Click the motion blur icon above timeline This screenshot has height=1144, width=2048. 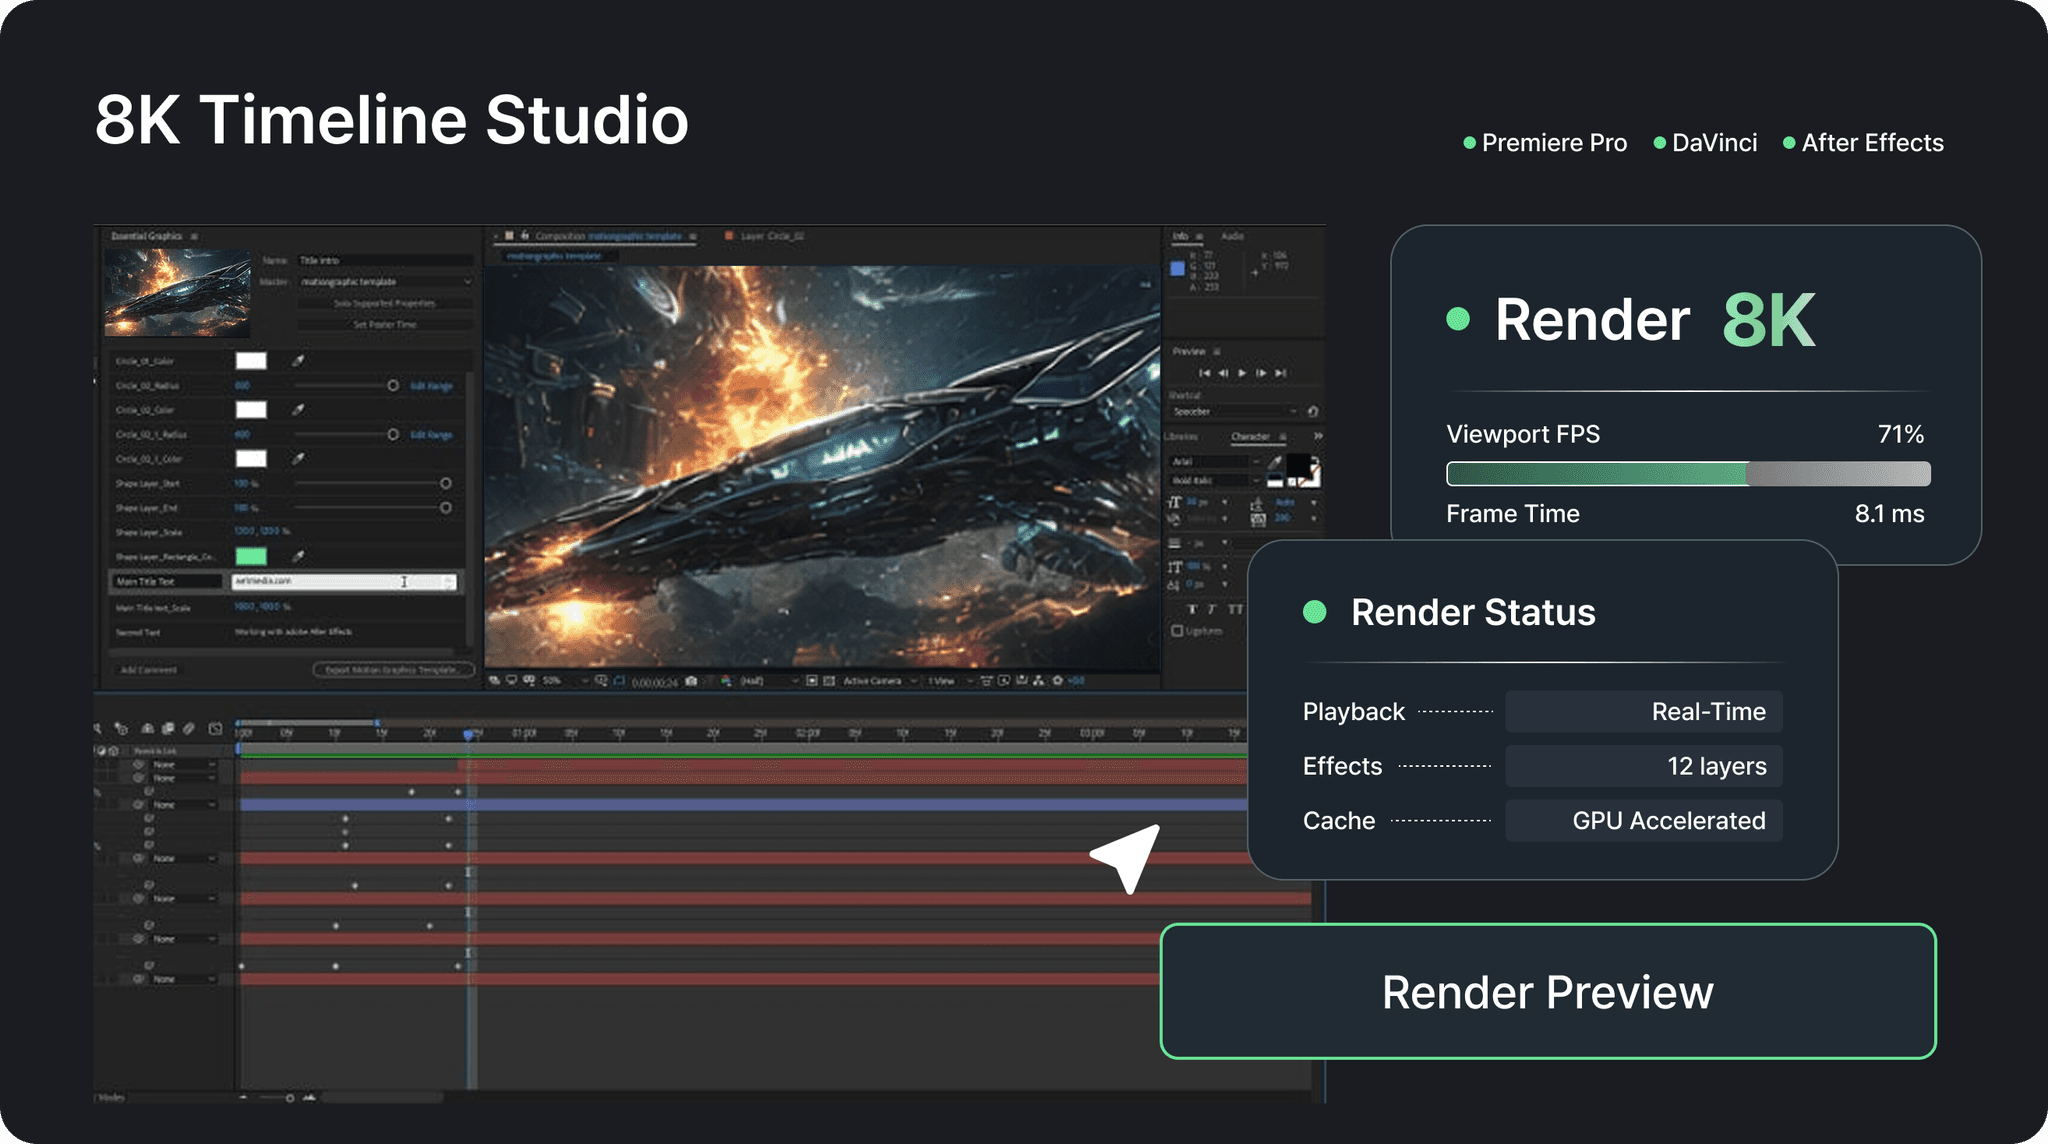pos(189,729)
